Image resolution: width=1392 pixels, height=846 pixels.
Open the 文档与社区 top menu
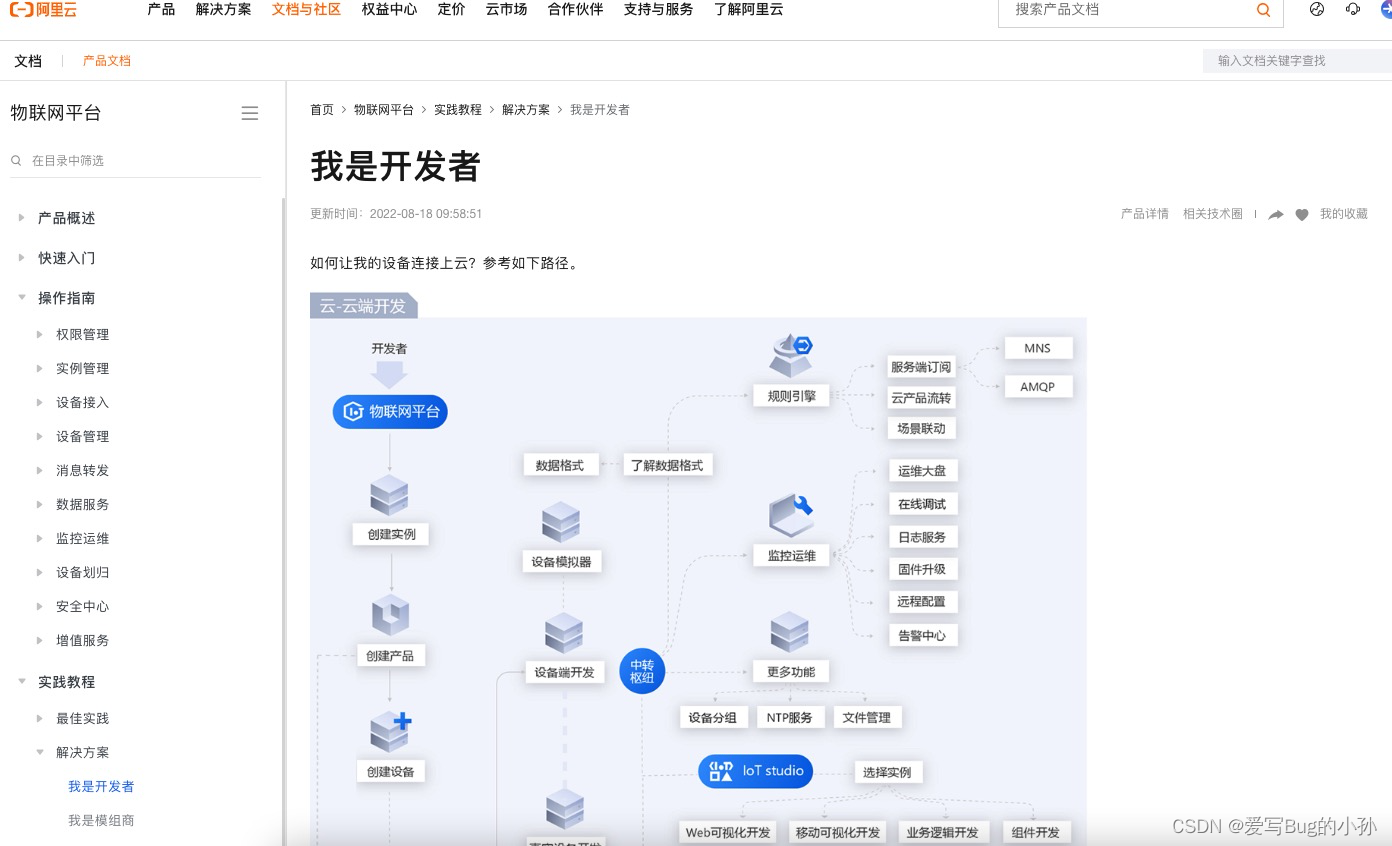pos(306,9)
